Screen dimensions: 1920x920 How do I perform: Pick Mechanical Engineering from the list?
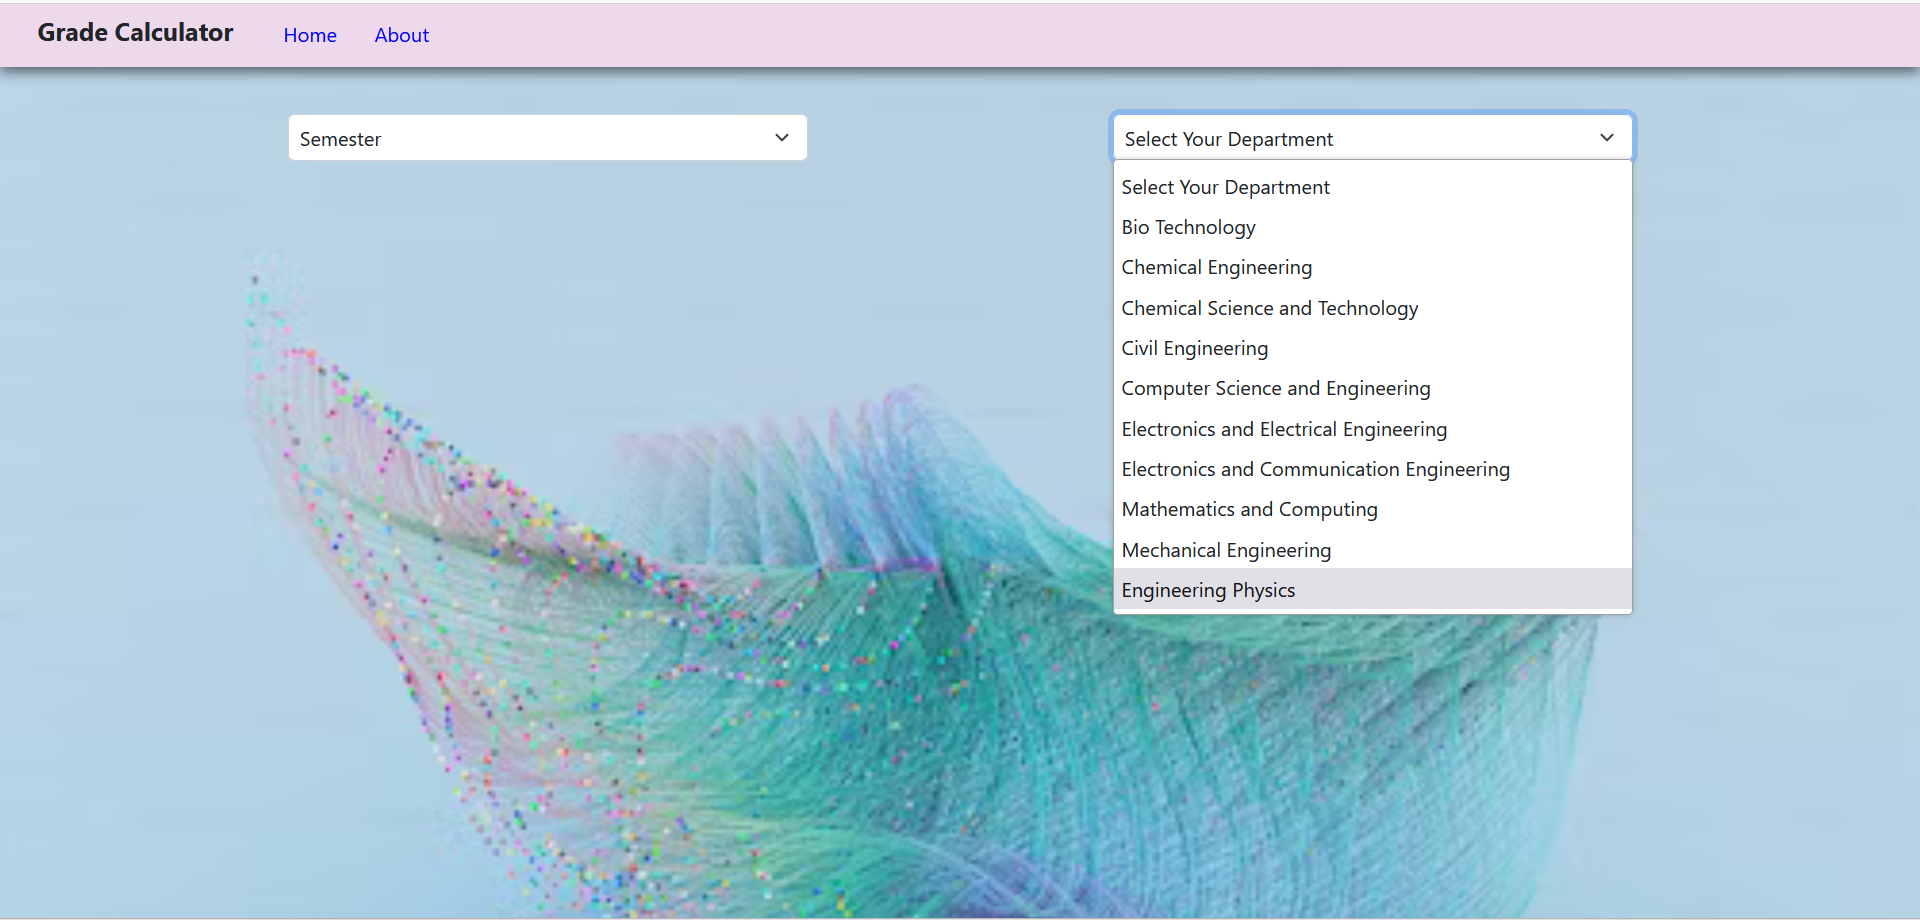[x=1225, y=550]
